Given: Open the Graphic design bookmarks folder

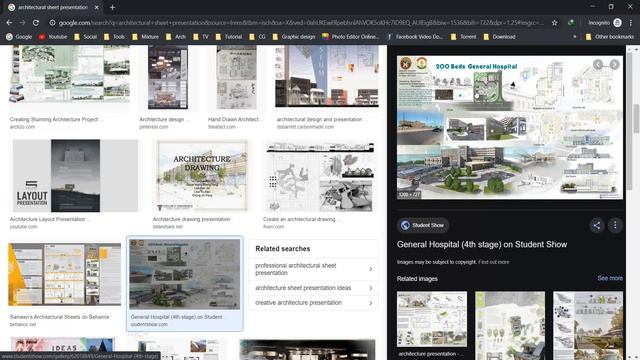Looking at the screenshot, I should (x=293, y=37).
